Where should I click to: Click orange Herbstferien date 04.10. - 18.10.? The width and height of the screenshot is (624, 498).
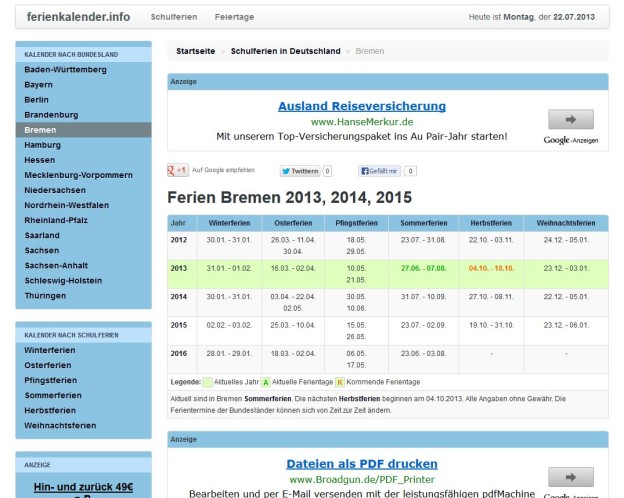click(491, 268)
